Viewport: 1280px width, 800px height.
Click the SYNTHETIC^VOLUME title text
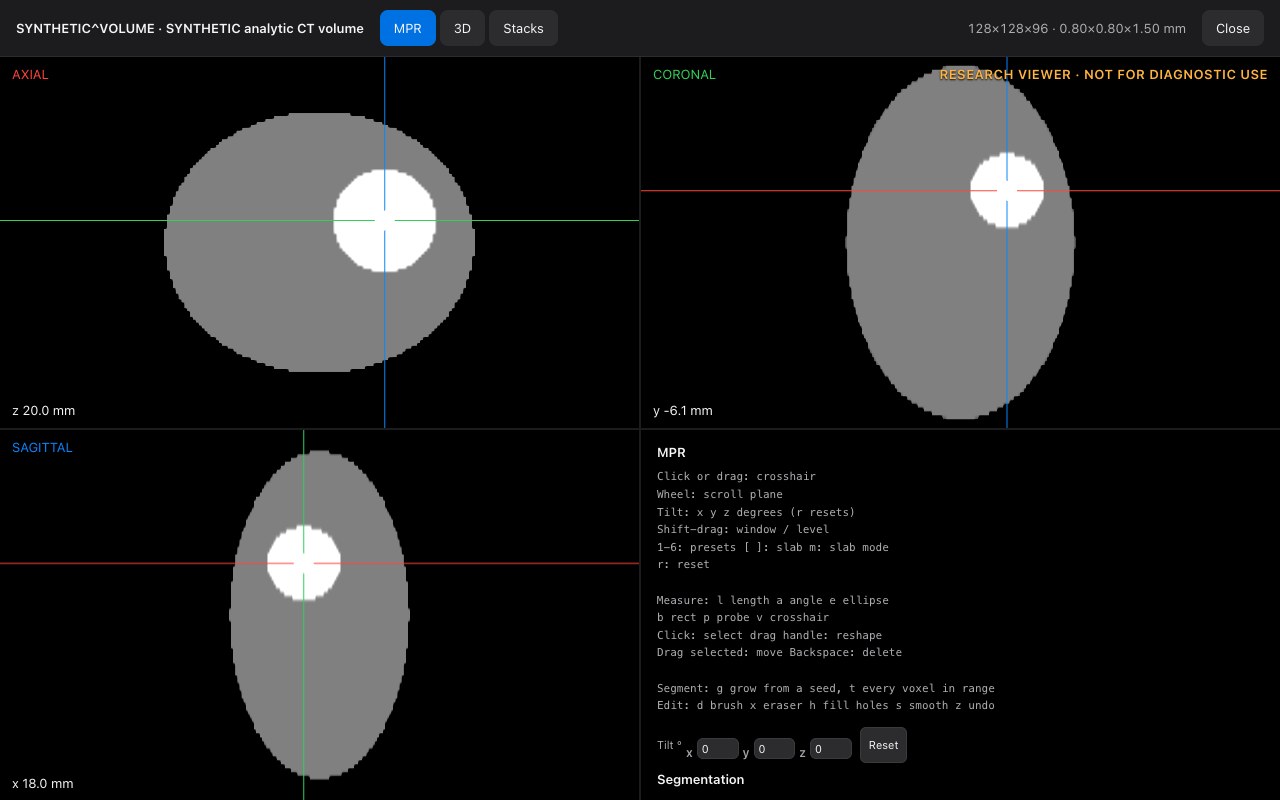coord(85,28)
